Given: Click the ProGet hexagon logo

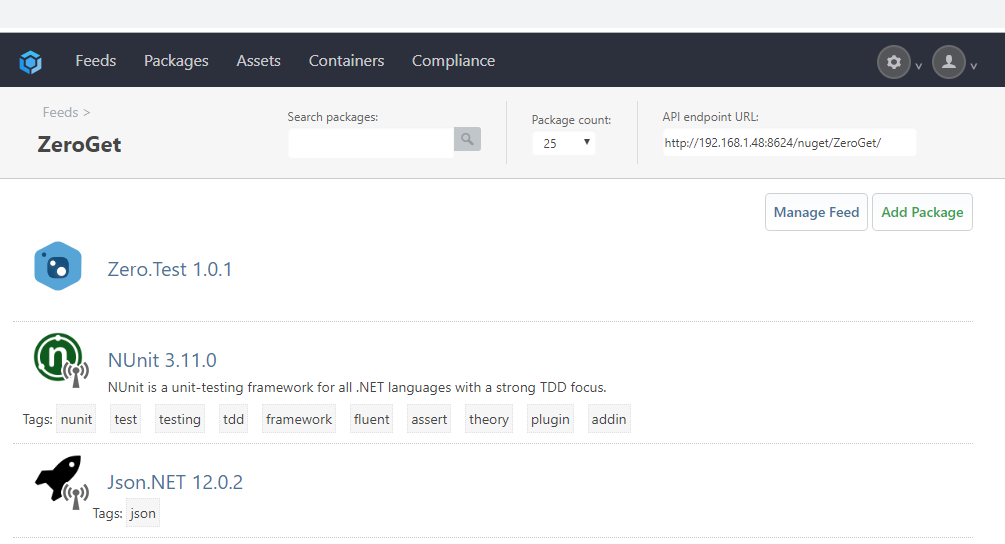Looking at the screenshot, I should pos(30,62).
